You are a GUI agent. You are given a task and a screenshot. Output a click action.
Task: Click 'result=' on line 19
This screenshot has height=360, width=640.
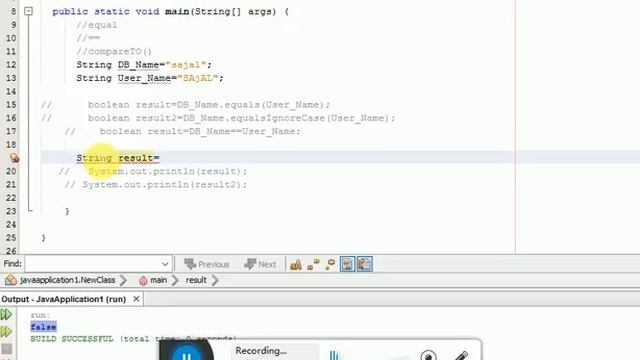click(x=139, y=158)
